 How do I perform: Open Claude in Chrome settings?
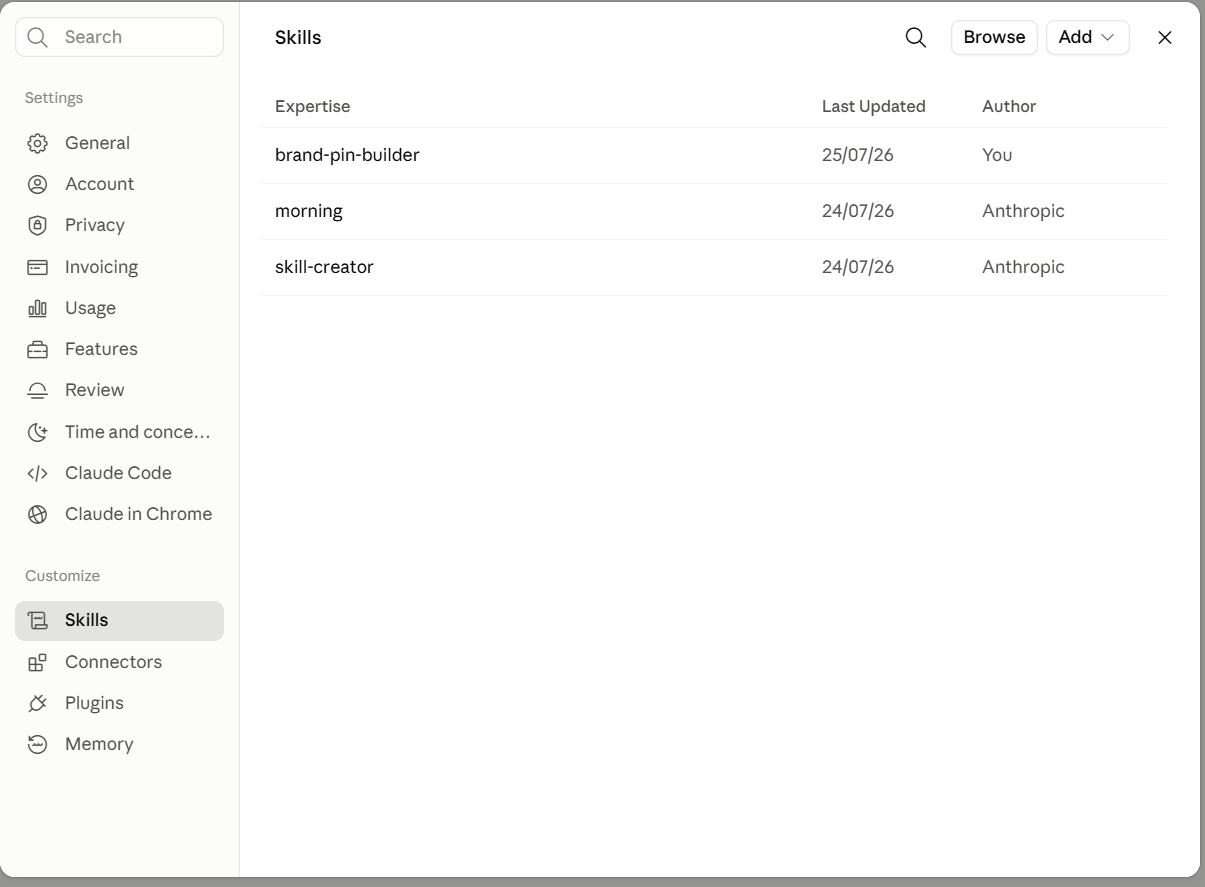[119, 514]
